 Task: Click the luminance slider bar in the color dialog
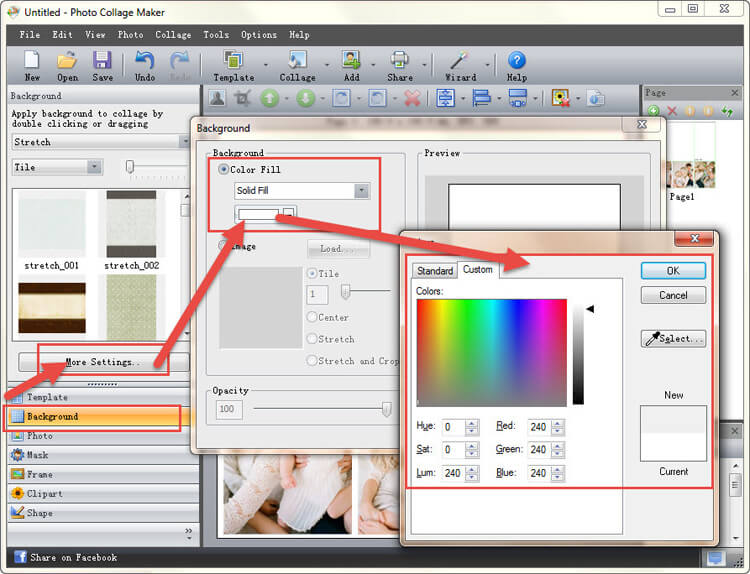pos(578,354)
